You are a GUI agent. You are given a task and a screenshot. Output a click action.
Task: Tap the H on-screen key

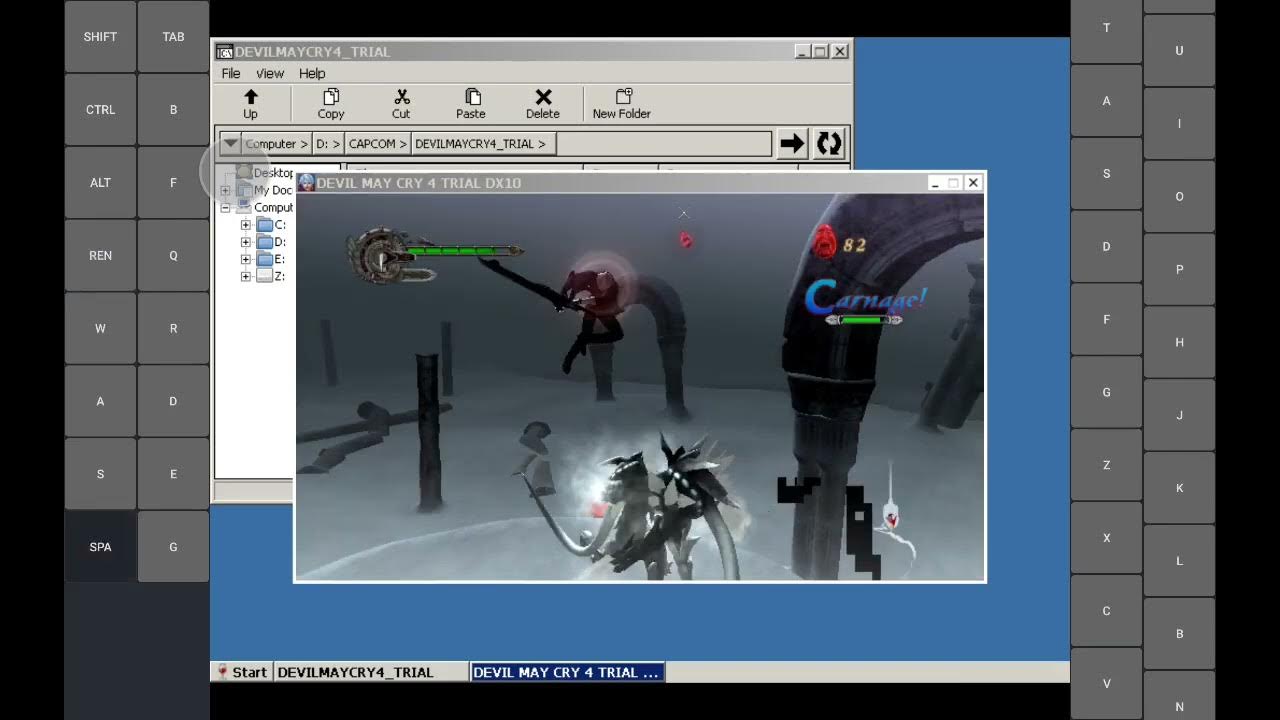[1179, 343]
